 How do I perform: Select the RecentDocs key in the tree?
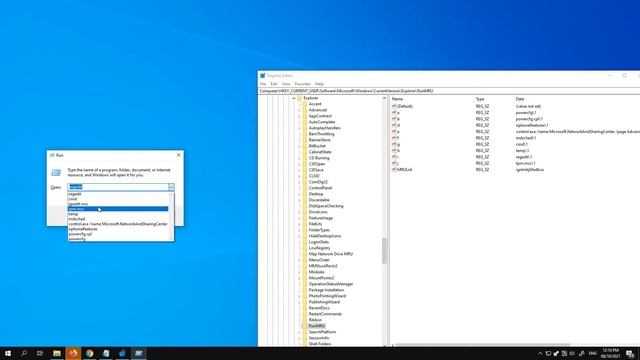point(319,308)
